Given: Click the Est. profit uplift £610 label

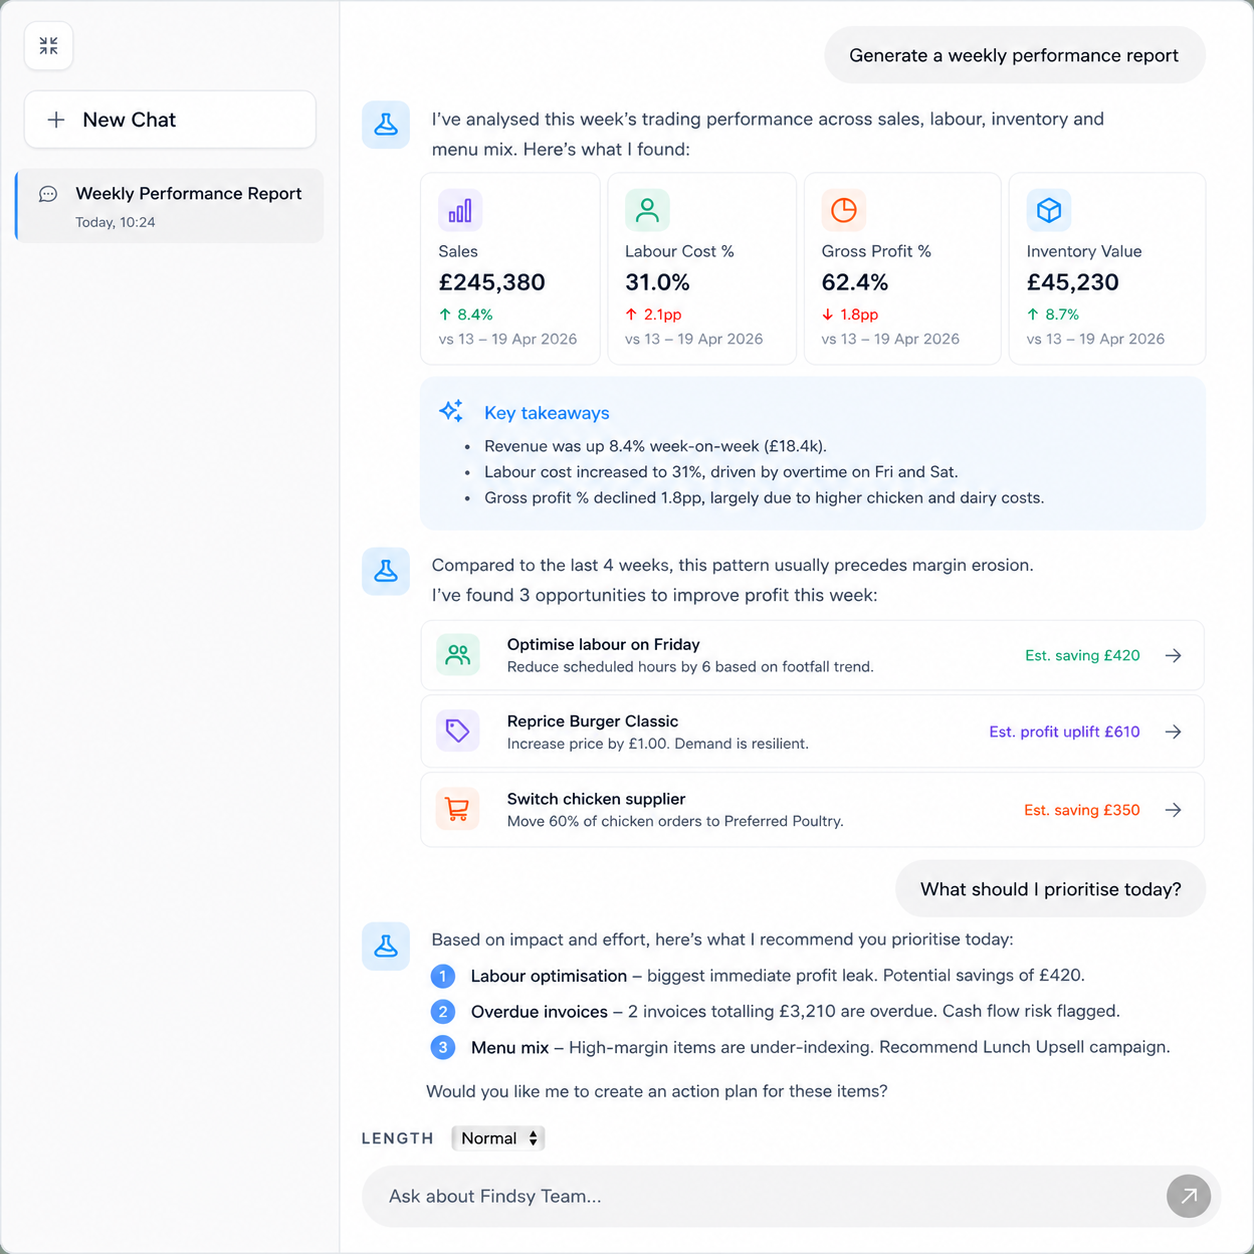Looking at the screenshot, I should pos(1064,732).
